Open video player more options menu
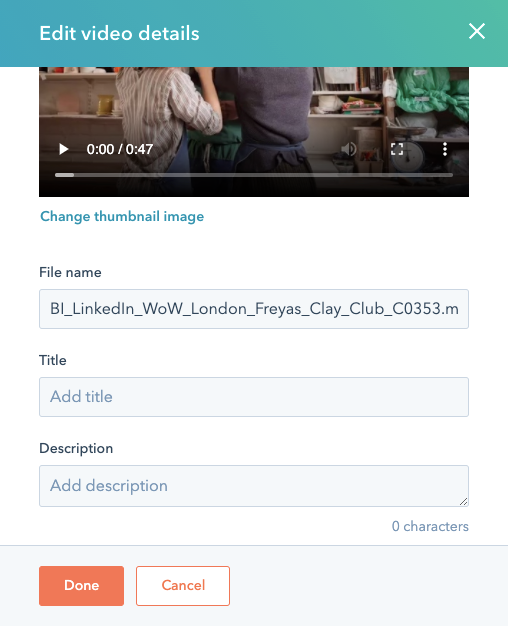The image size is (508, 626). click(x=445, y=149)
